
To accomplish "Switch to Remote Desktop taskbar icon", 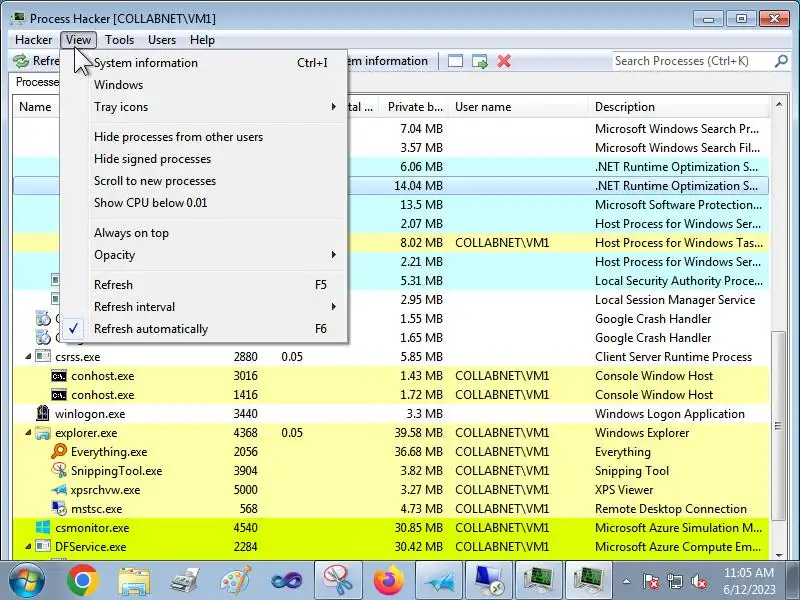I will pos(489,581).
